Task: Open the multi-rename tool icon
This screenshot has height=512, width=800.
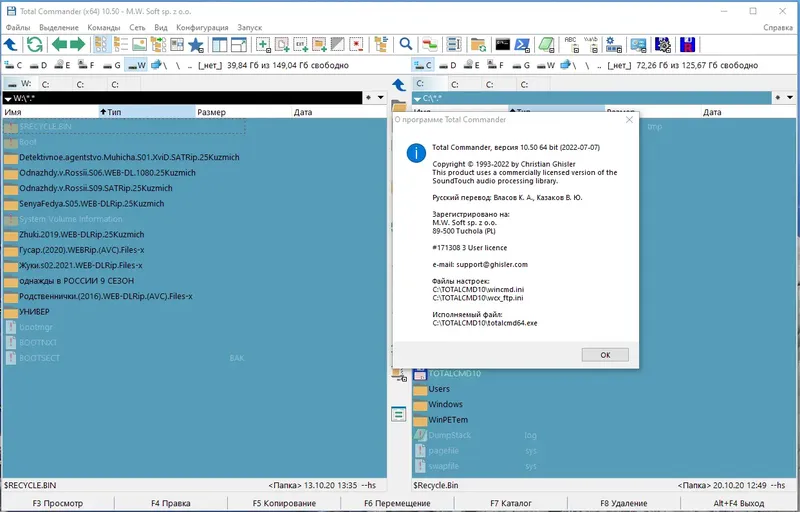Action: tap(454, 45)
